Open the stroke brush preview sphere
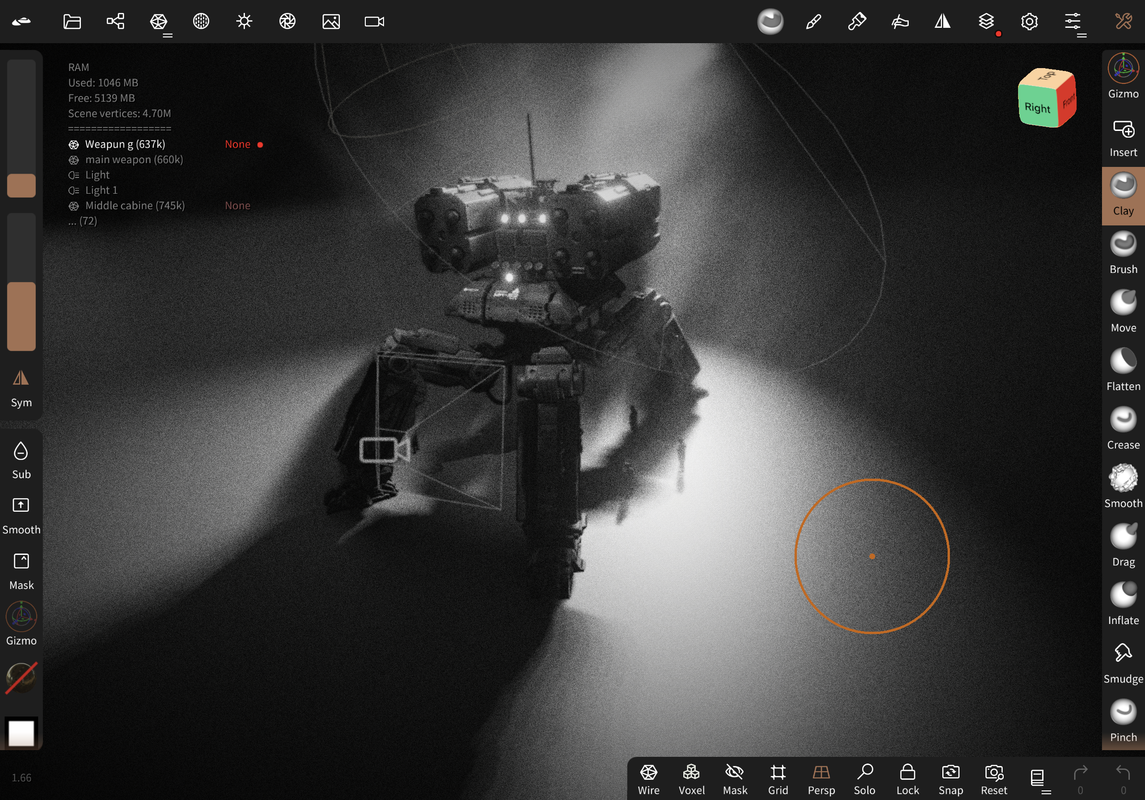Viewport: 1145px width, 800px height. click(x=770, y=21)
